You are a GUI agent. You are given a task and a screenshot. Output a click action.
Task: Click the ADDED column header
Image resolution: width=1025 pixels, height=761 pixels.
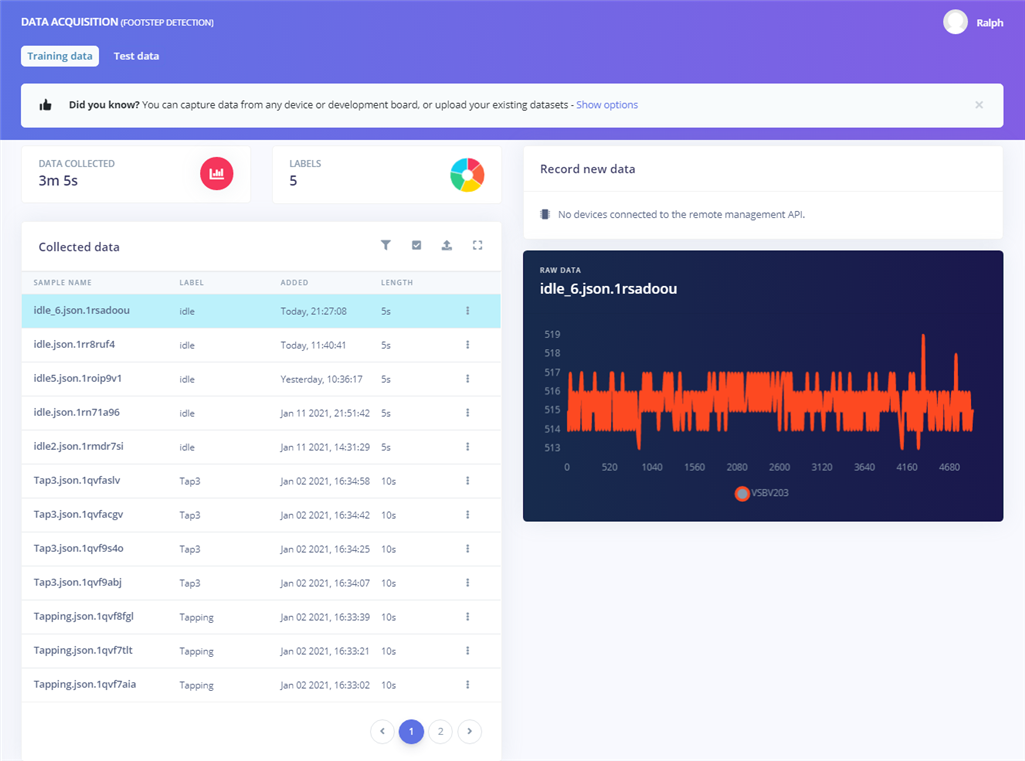pos(294,282)
